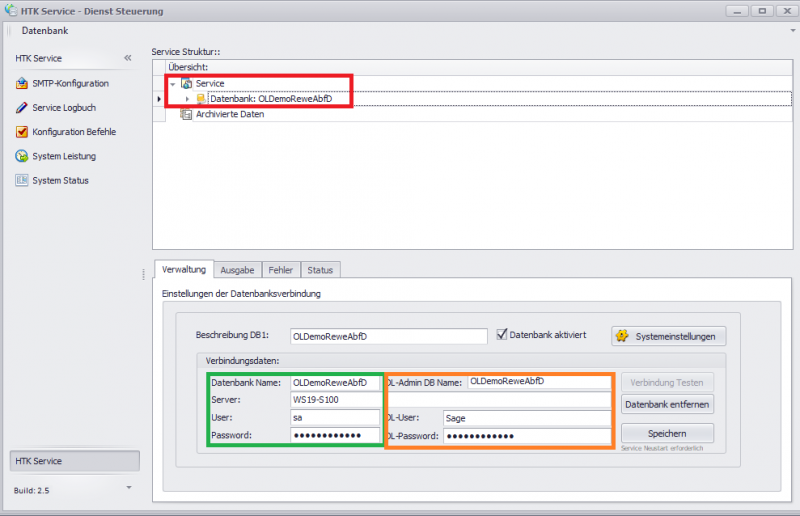The width and height of the screenshot is (800, 516).
Task: Switch to the Ausgabe tab
Action: click(x=237, y=270)
